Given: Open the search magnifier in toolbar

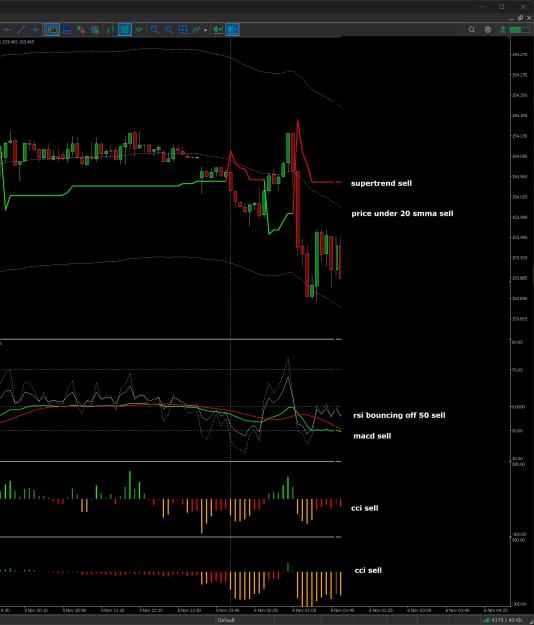Looking at the screenshot, I should (x=472, y=29).
